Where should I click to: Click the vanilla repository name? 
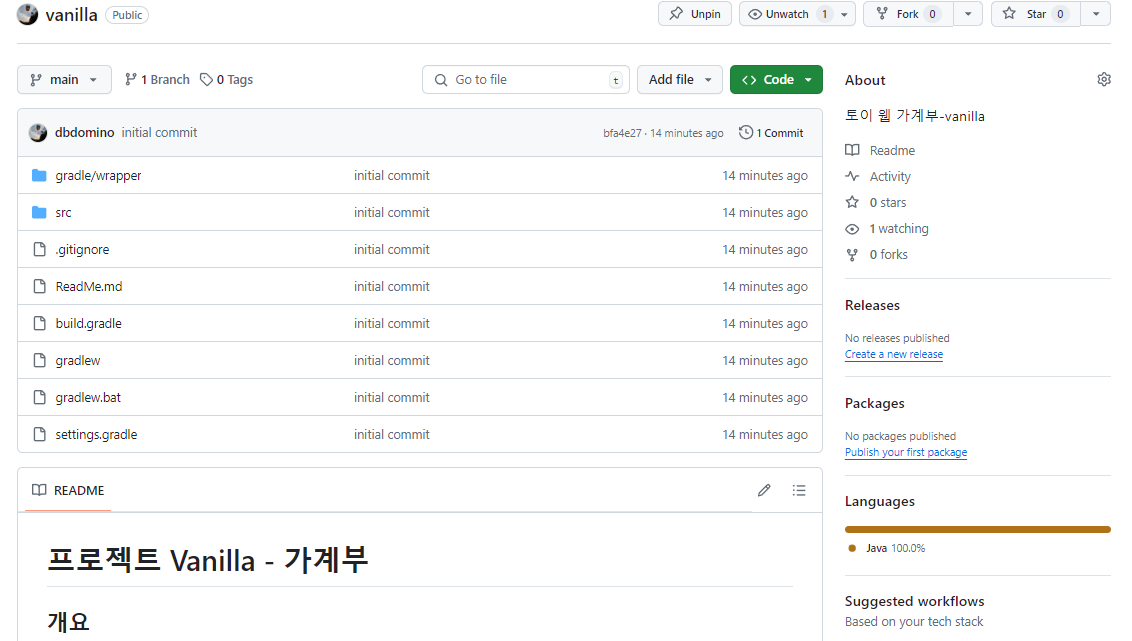coord(71,14)
